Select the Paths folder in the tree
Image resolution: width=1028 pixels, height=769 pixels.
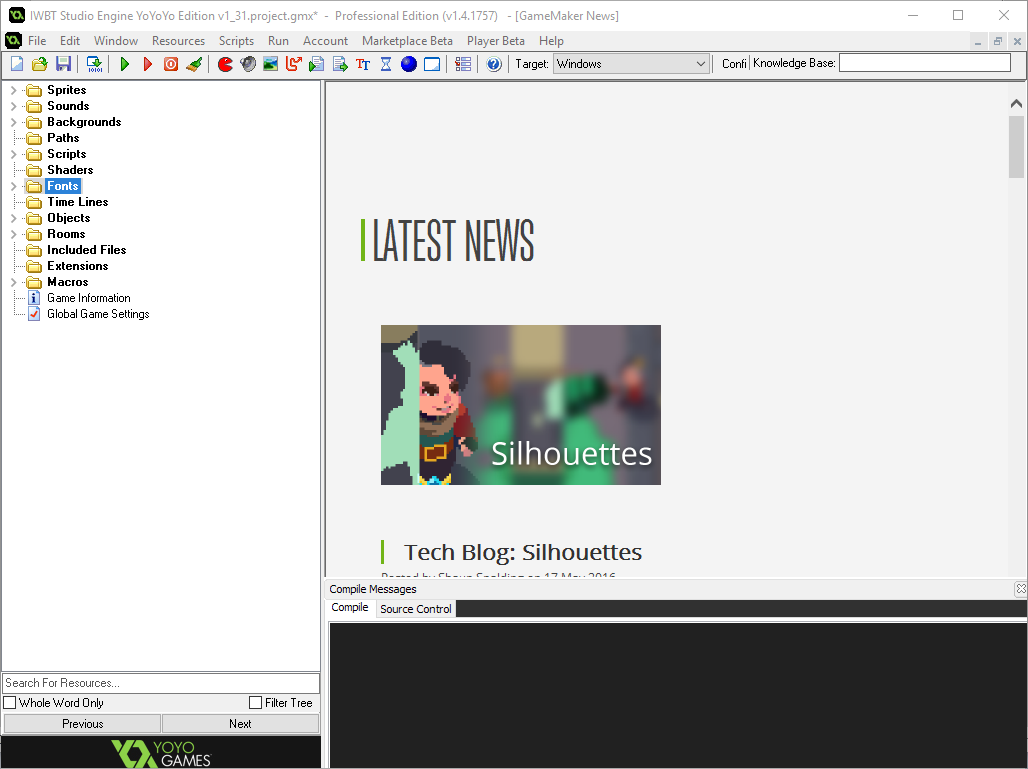(63, 138)
